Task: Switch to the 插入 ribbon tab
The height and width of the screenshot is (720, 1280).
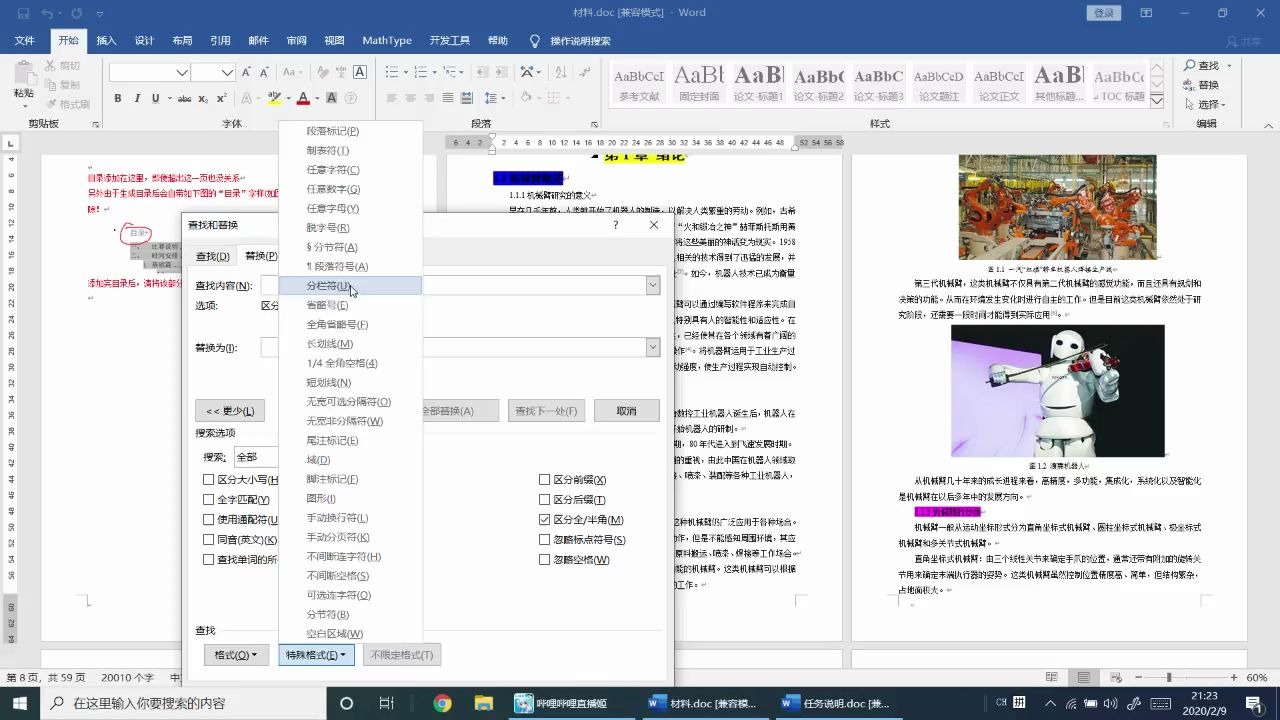Action: [106, 40]
